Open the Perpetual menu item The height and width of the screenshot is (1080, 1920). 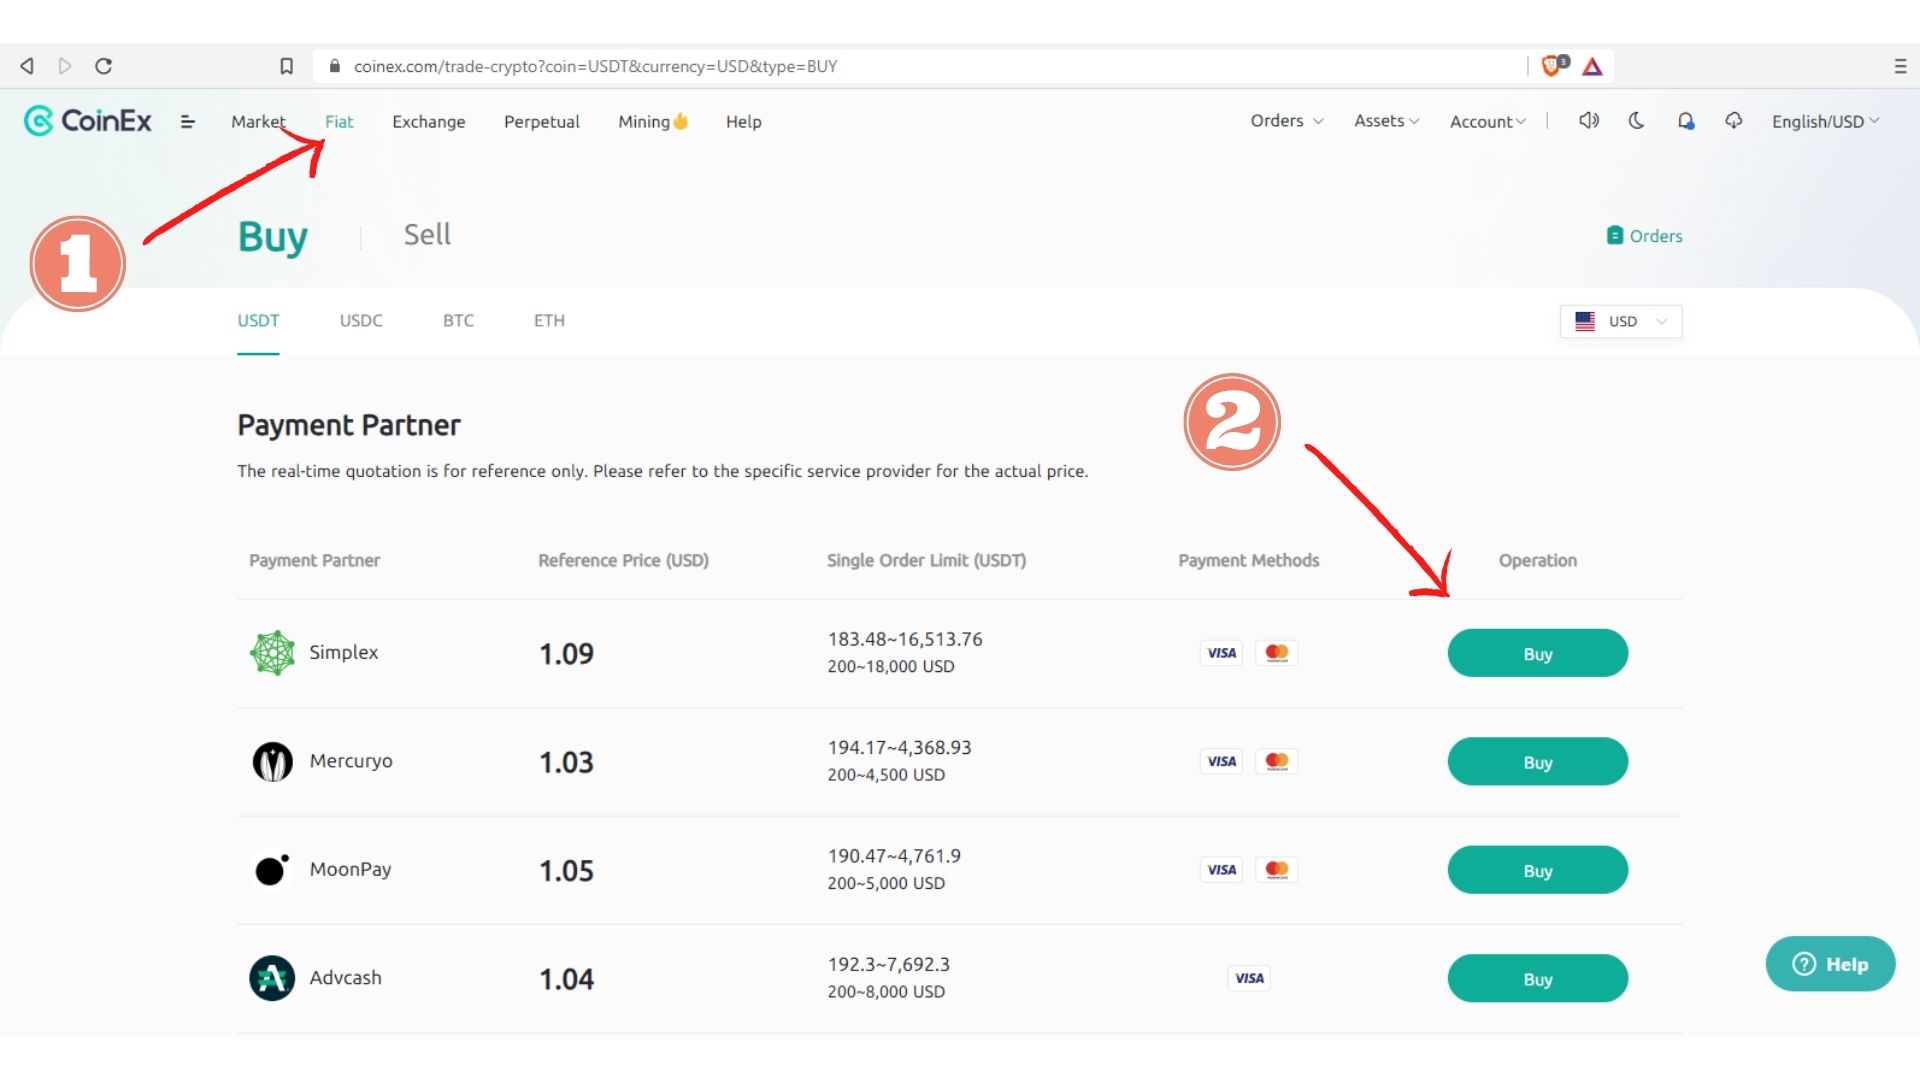click(542, 121)
